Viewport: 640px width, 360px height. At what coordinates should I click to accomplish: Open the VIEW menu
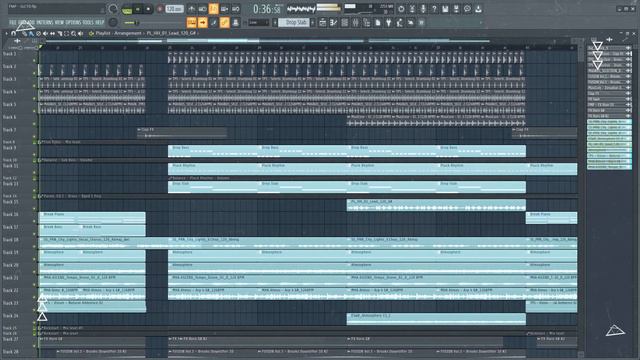pyautogui.click(x=60, y=22)
